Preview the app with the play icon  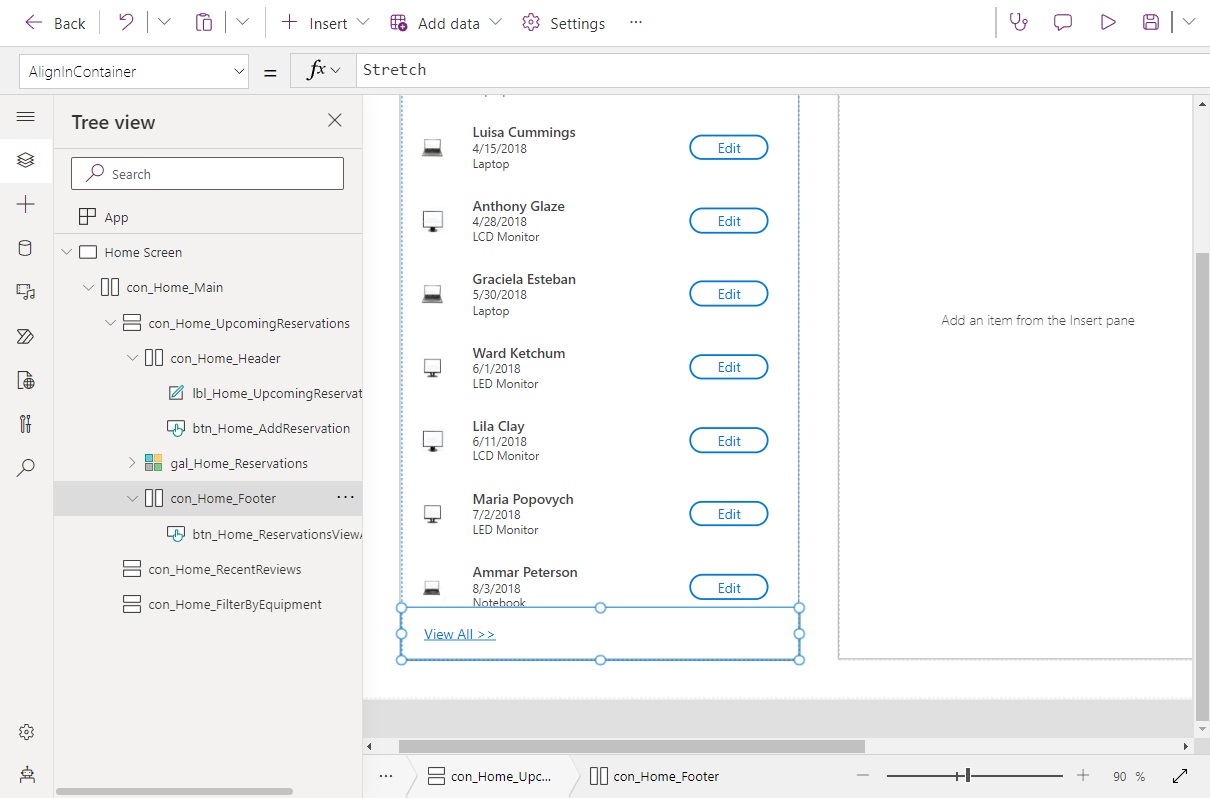(x=1107, y=22)
